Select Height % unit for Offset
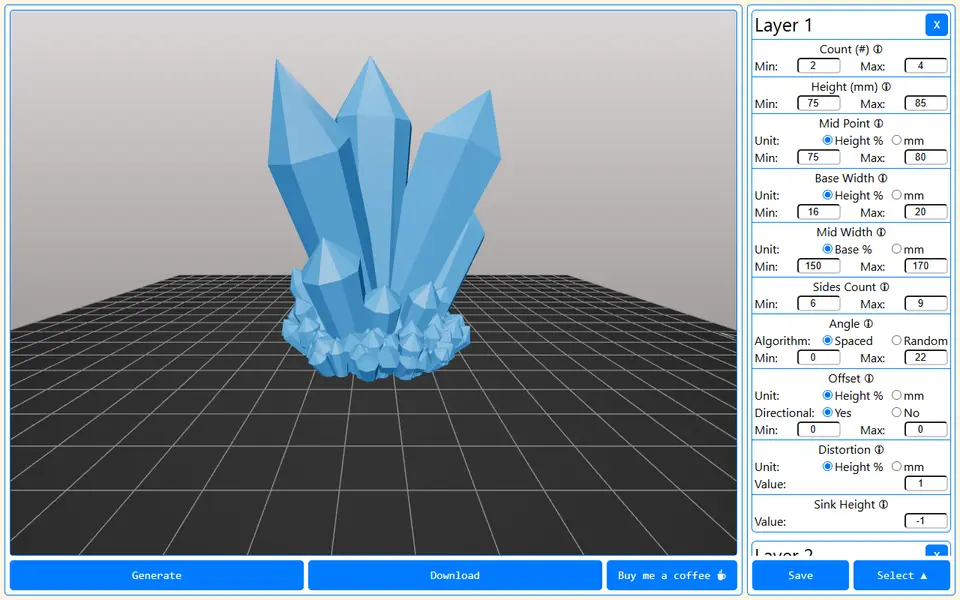Screen dimensions: 960x600 coord(827,395)
